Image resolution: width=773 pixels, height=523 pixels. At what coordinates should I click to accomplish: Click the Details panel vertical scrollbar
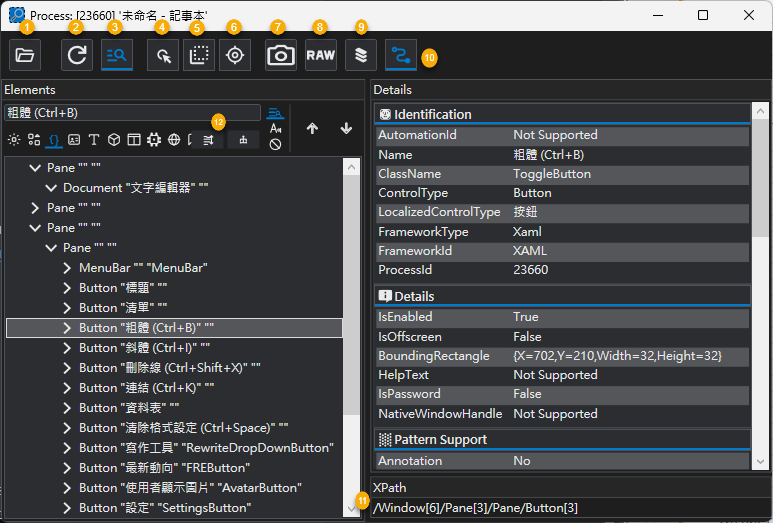point(760,286)
